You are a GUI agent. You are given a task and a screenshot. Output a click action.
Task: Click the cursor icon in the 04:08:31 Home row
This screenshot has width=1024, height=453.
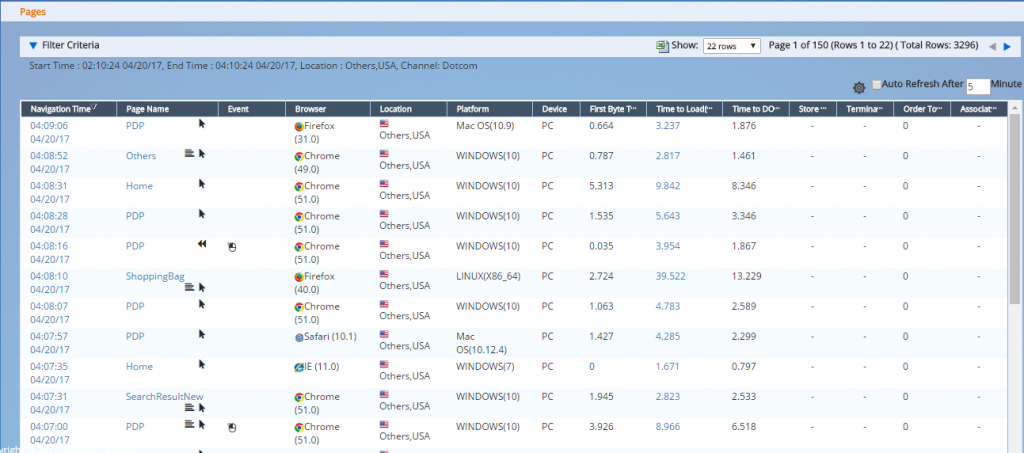tap(202, 183)
